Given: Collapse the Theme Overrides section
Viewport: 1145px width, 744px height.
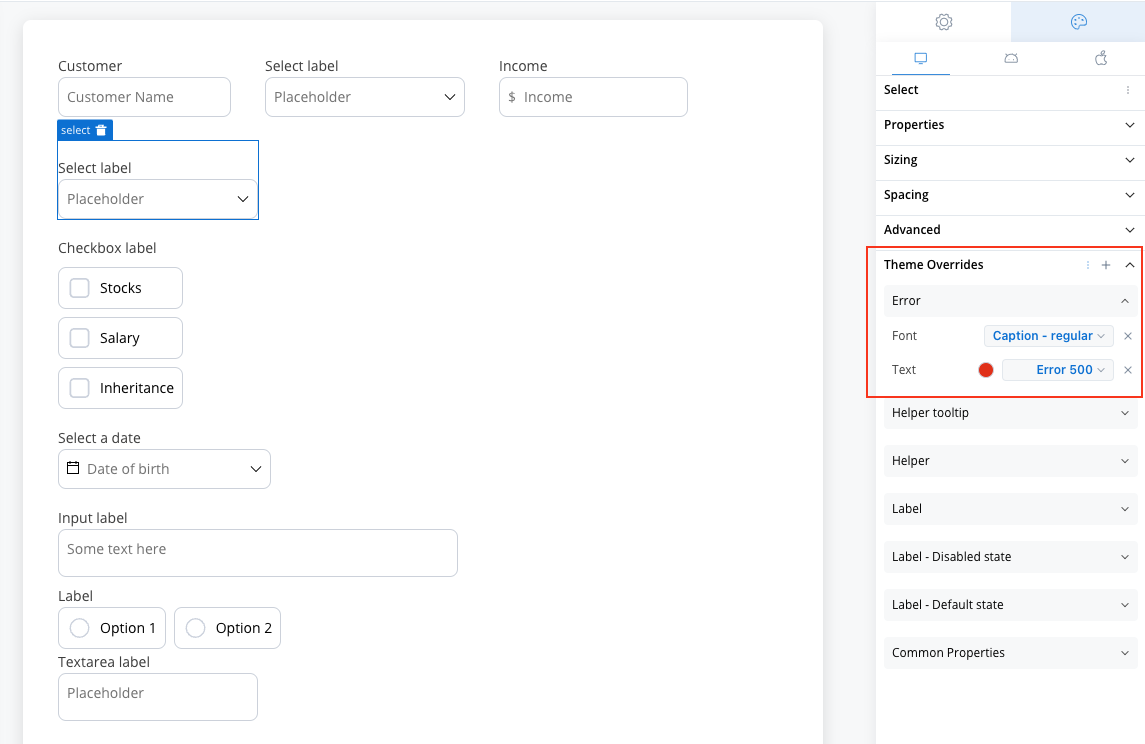Looking at the screenshot, I should (x=1130, y=265).
